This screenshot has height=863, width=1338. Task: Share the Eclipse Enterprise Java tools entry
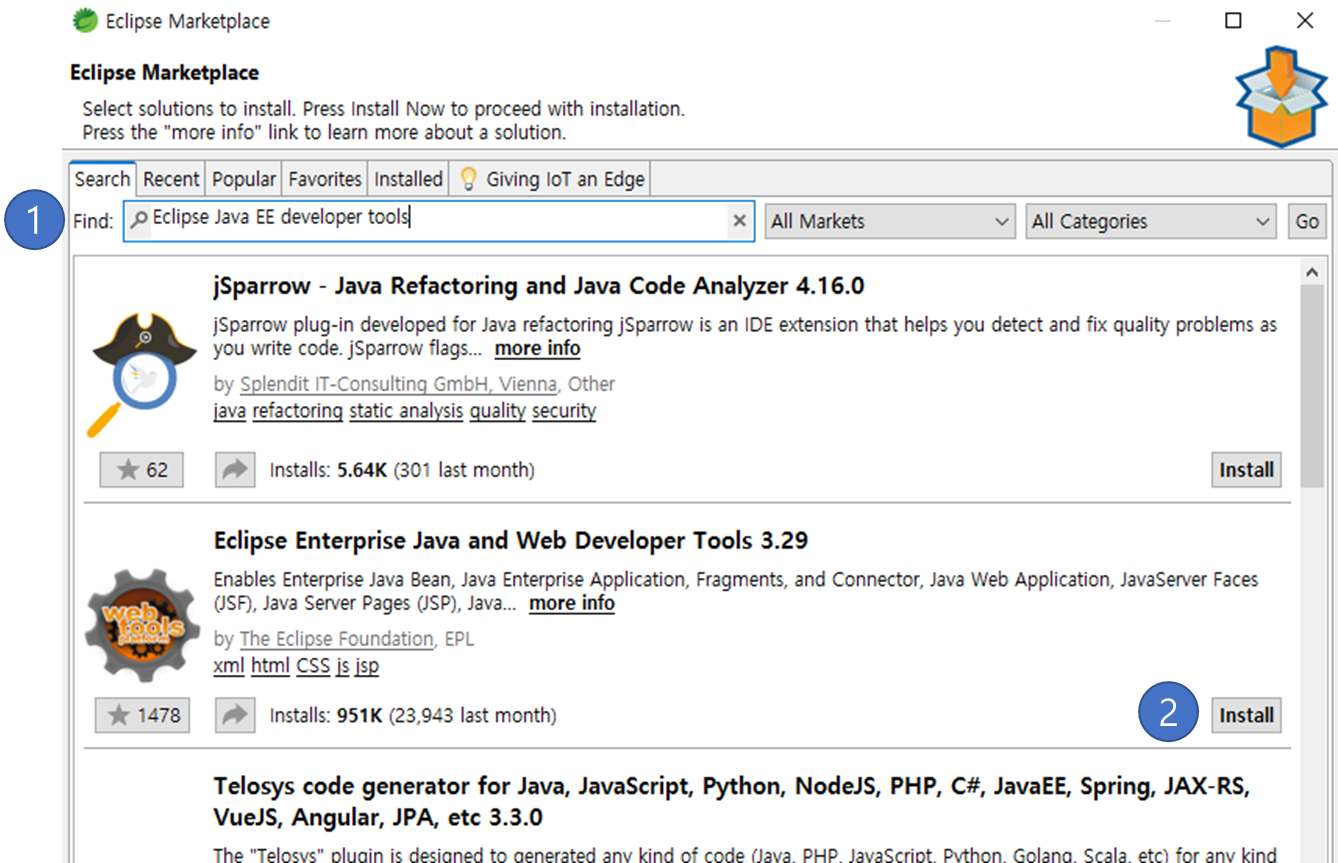pyautogui.click(x=235, y=715)
